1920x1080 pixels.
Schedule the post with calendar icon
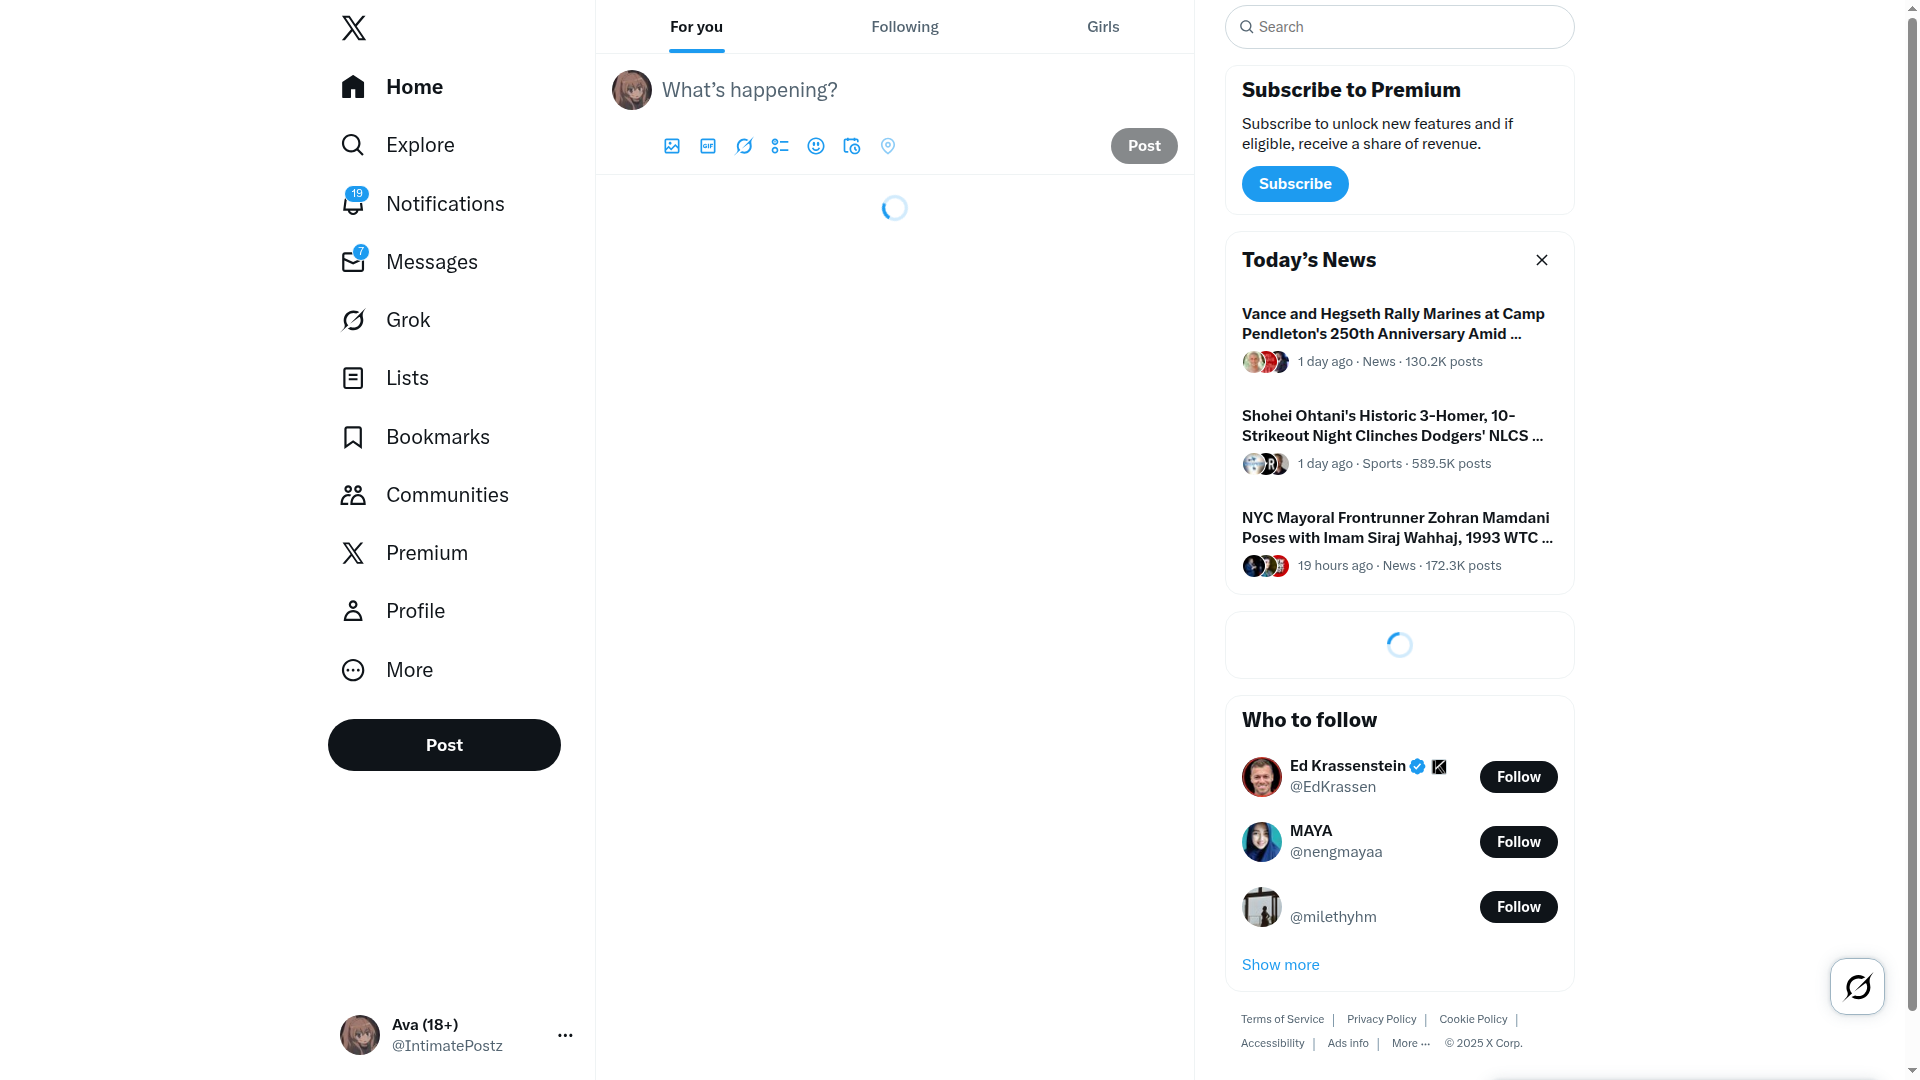pos(852,146)
